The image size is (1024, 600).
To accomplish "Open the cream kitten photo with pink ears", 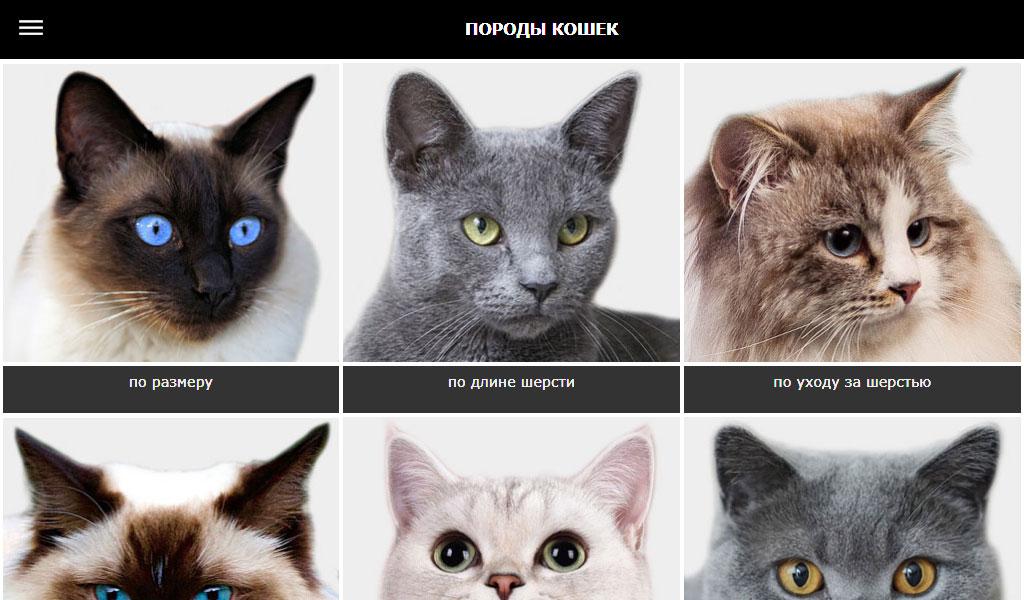I will pos(511,509).
